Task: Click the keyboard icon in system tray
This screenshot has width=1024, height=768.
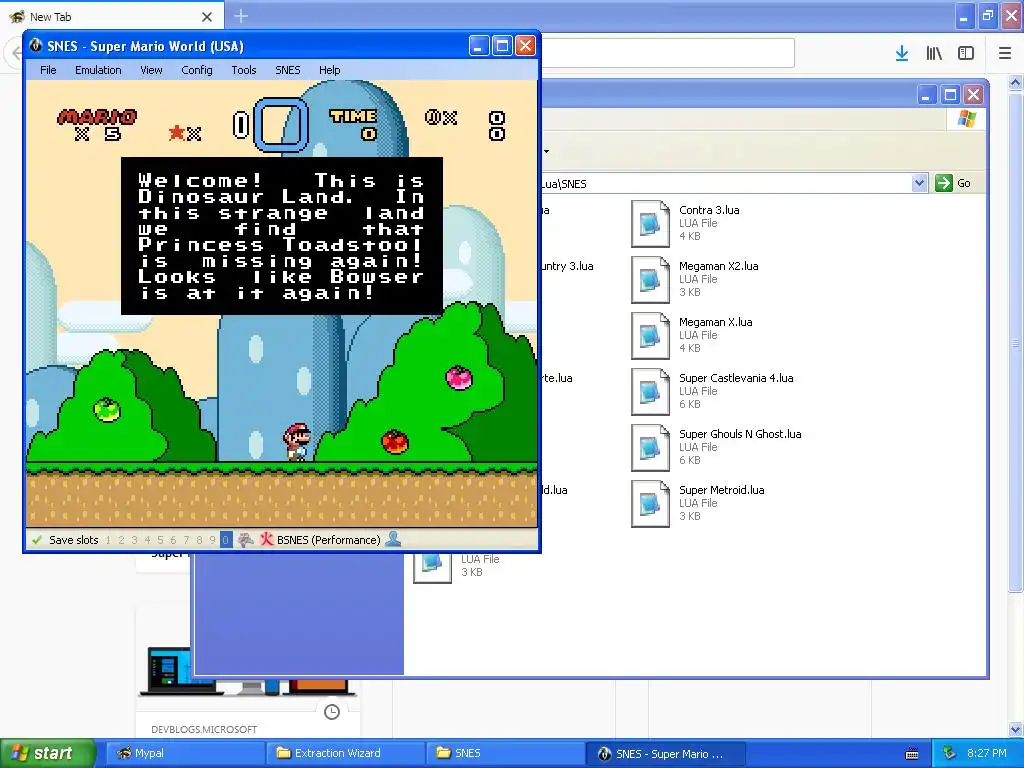Action: click(x=912, y=754)
